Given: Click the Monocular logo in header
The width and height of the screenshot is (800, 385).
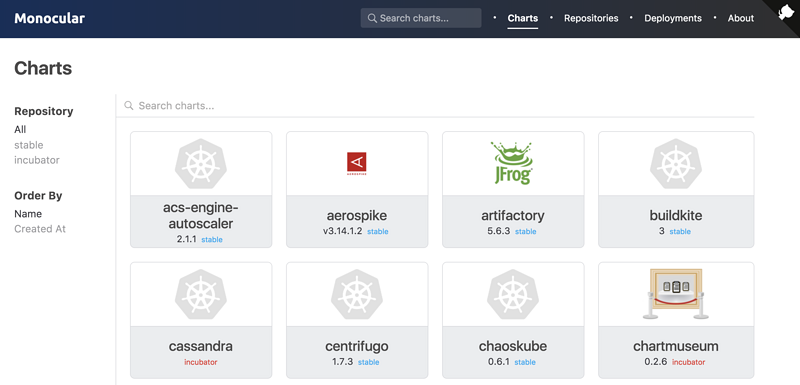Looking at the screenshot, I should (x=49, y=18).
